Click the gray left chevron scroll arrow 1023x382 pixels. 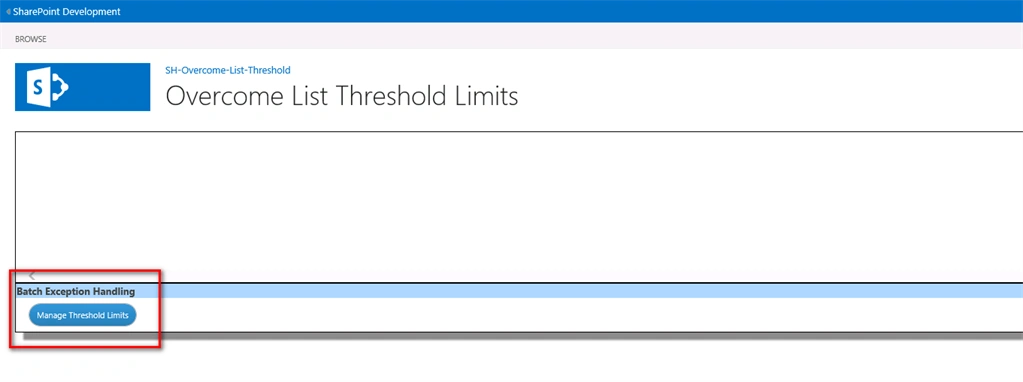32,276
